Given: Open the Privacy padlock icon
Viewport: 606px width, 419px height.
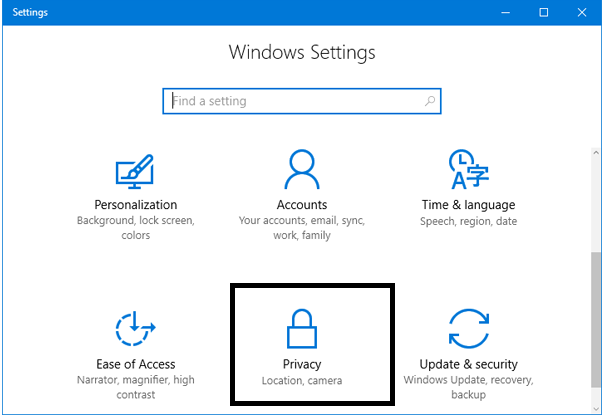Looking at the screenshot, I should pyautogui.click(x=302, y=329).
